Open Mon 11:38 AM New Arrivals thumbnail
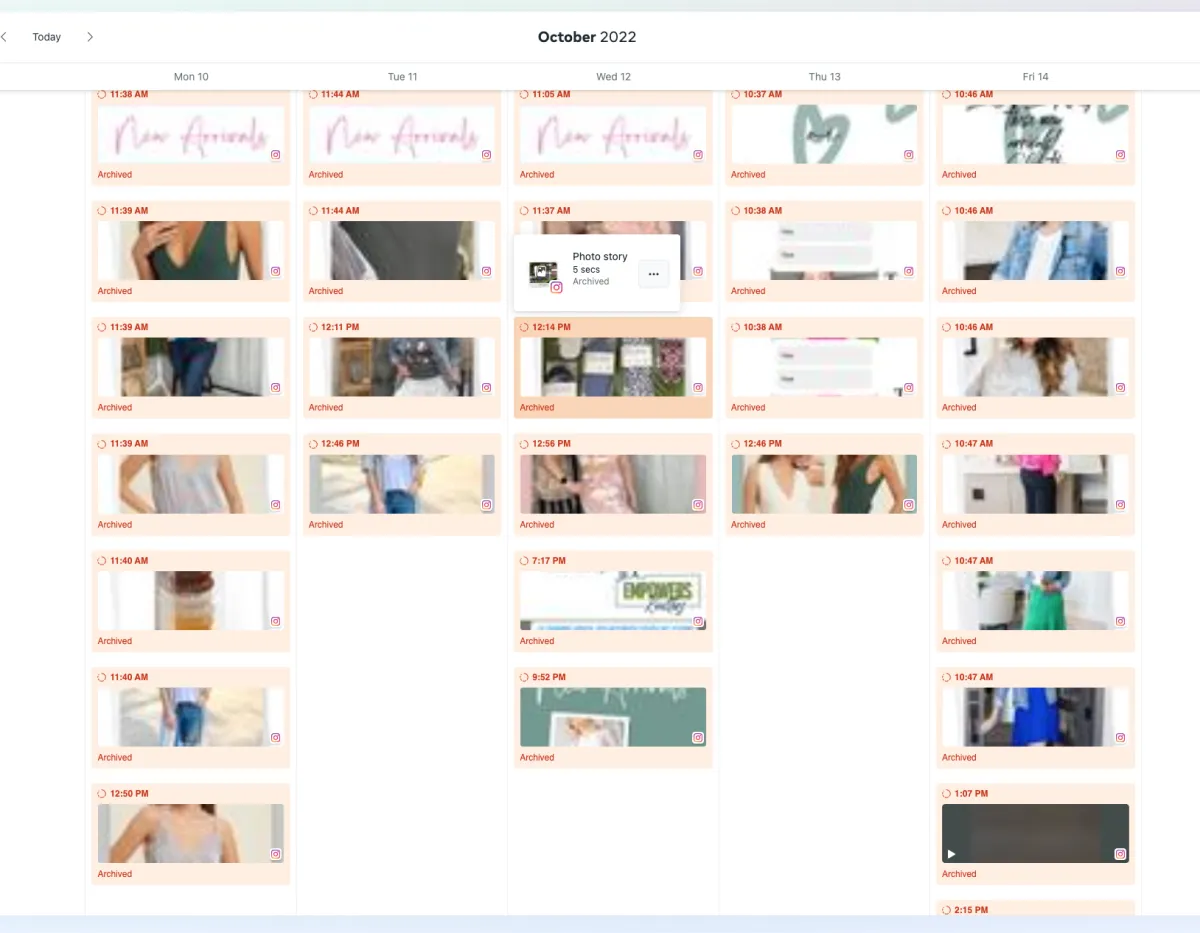 pos(191,135)
